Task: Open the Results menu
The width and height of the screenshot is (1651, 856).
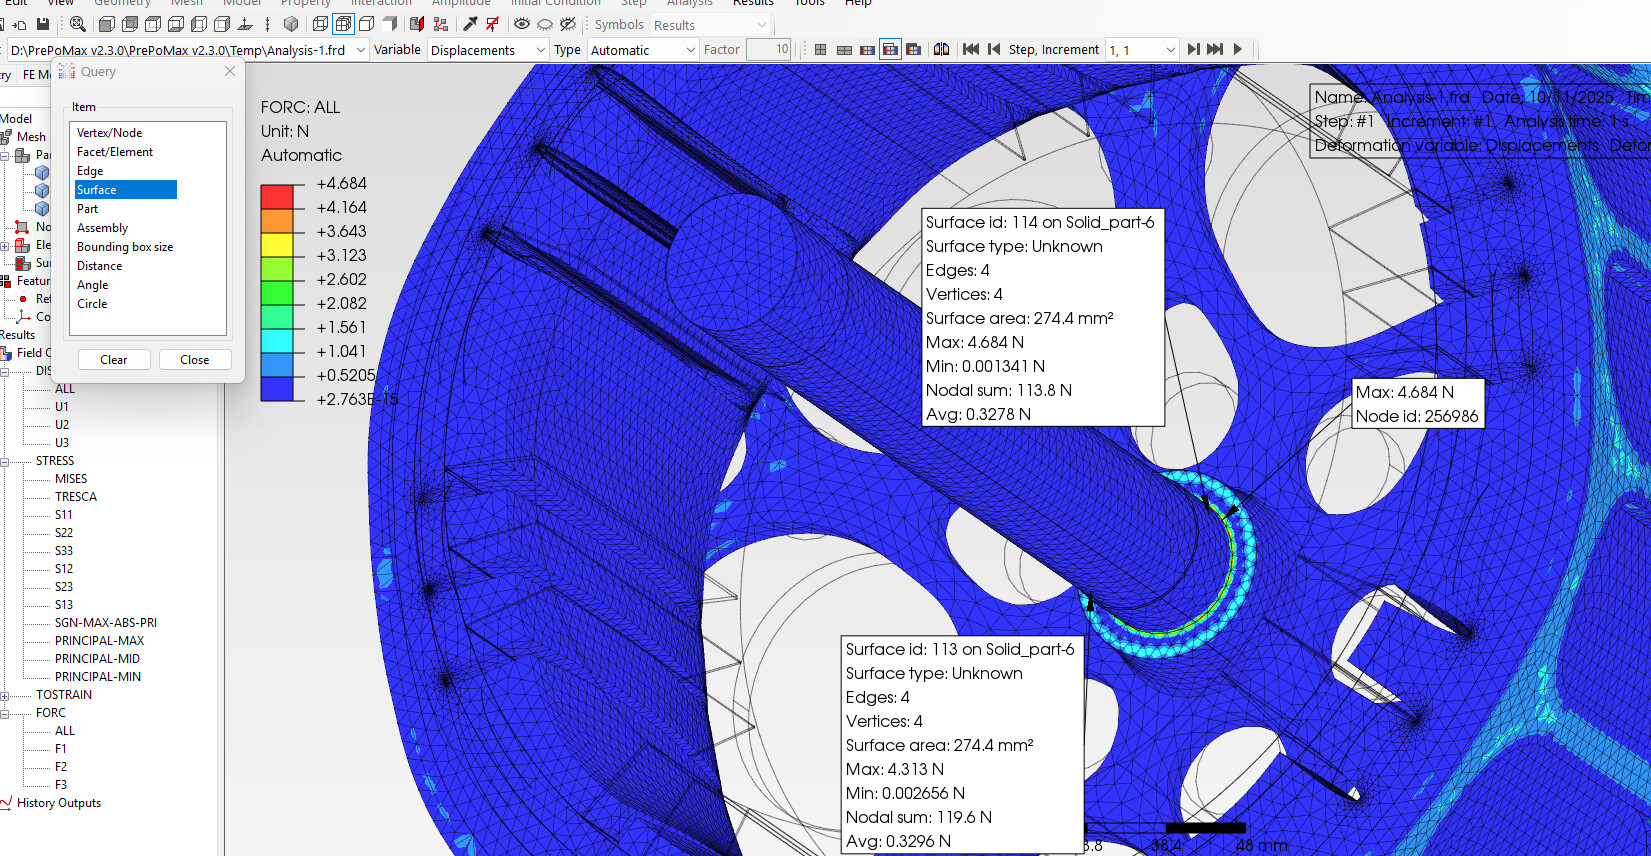Action: point(752,3)
